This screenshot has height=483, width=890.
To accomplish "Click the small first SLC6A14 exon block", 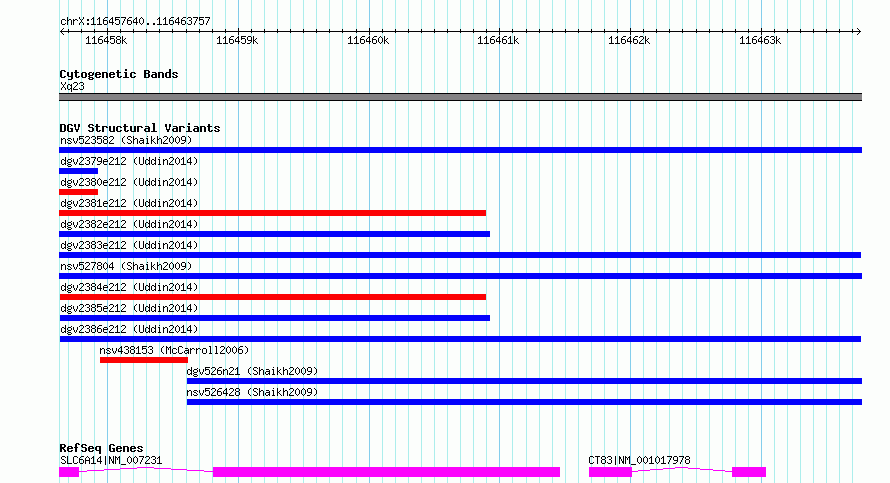I will tap(69, 472).
